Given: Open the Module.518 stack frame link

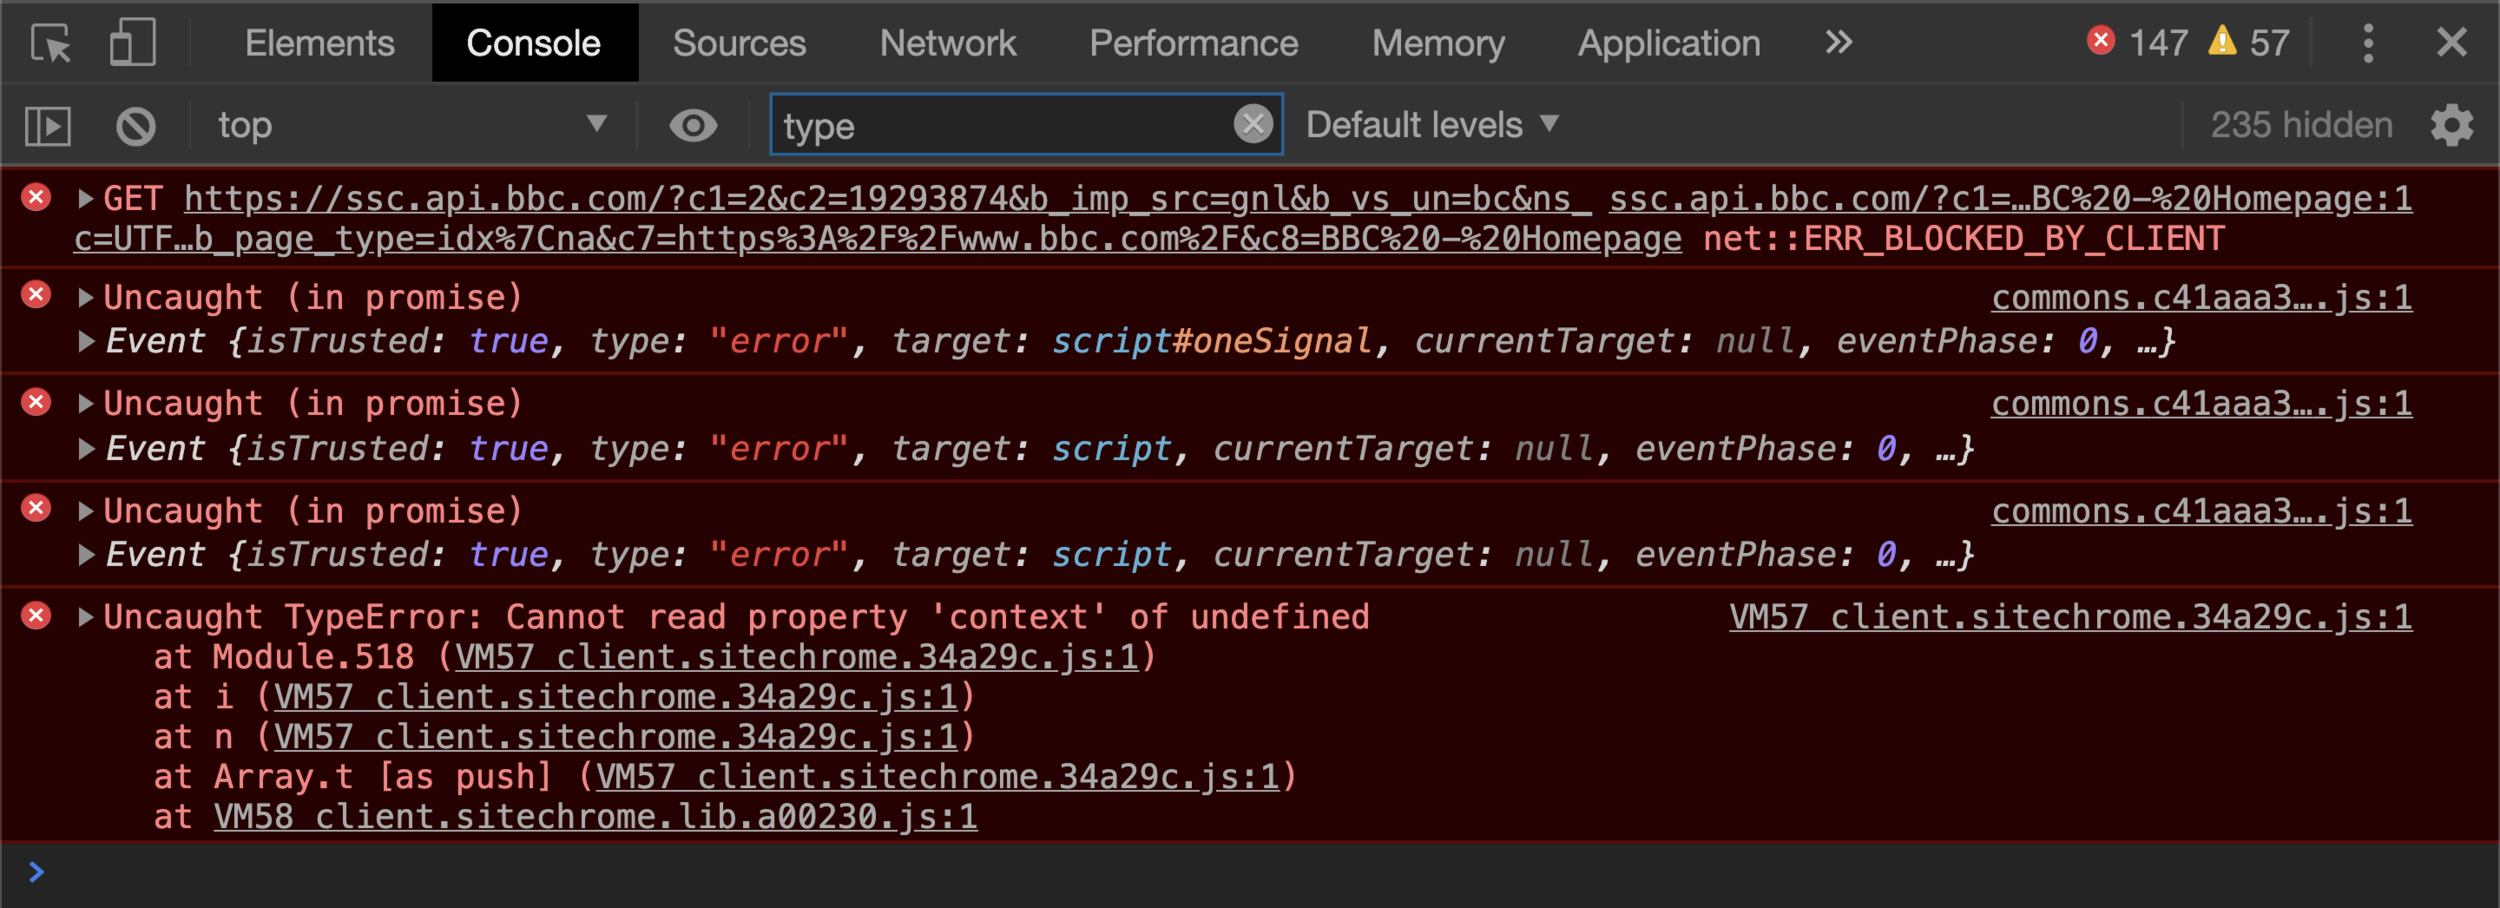Looking at the screenshot, I should [x=797, y=657].
